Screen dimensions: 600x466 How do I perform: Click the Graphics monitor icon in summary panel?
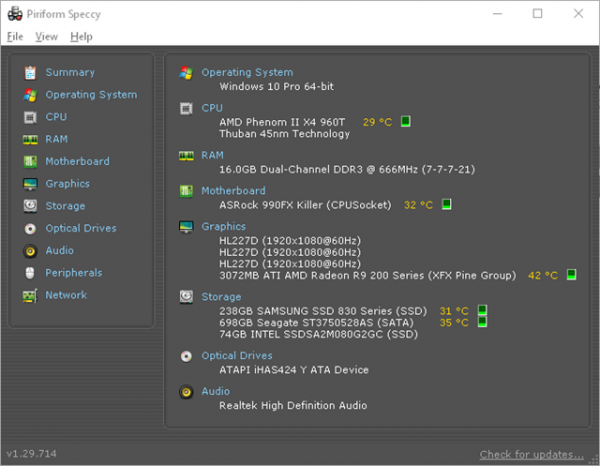pyautogui.click(x=186, y=227)
